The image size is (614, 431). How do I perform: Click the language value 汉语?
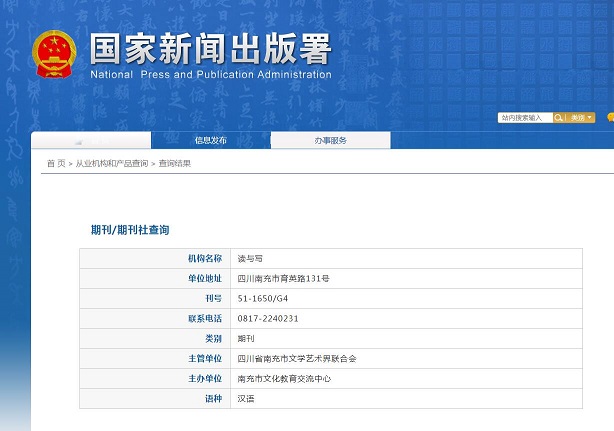coord(246,399)
